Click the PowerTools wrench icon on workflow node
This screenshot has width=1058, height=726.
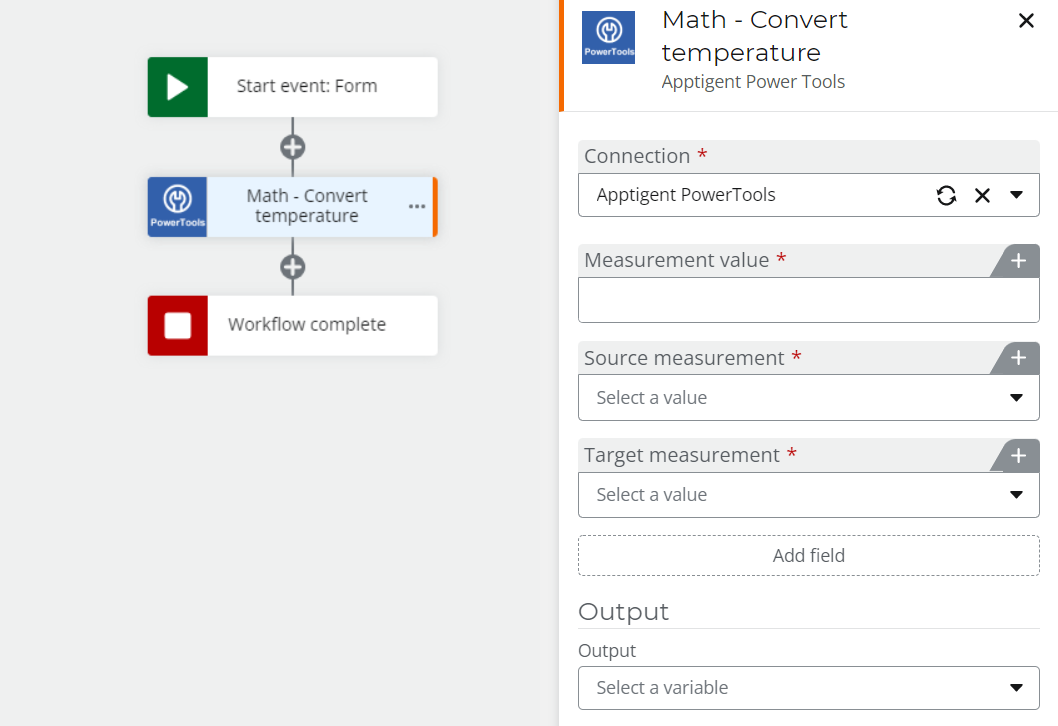click(x=178, y=207)
